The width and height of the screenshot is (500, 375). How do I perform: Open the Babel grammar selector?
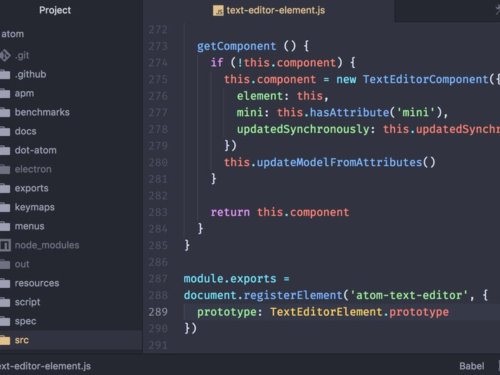(472, 366)
